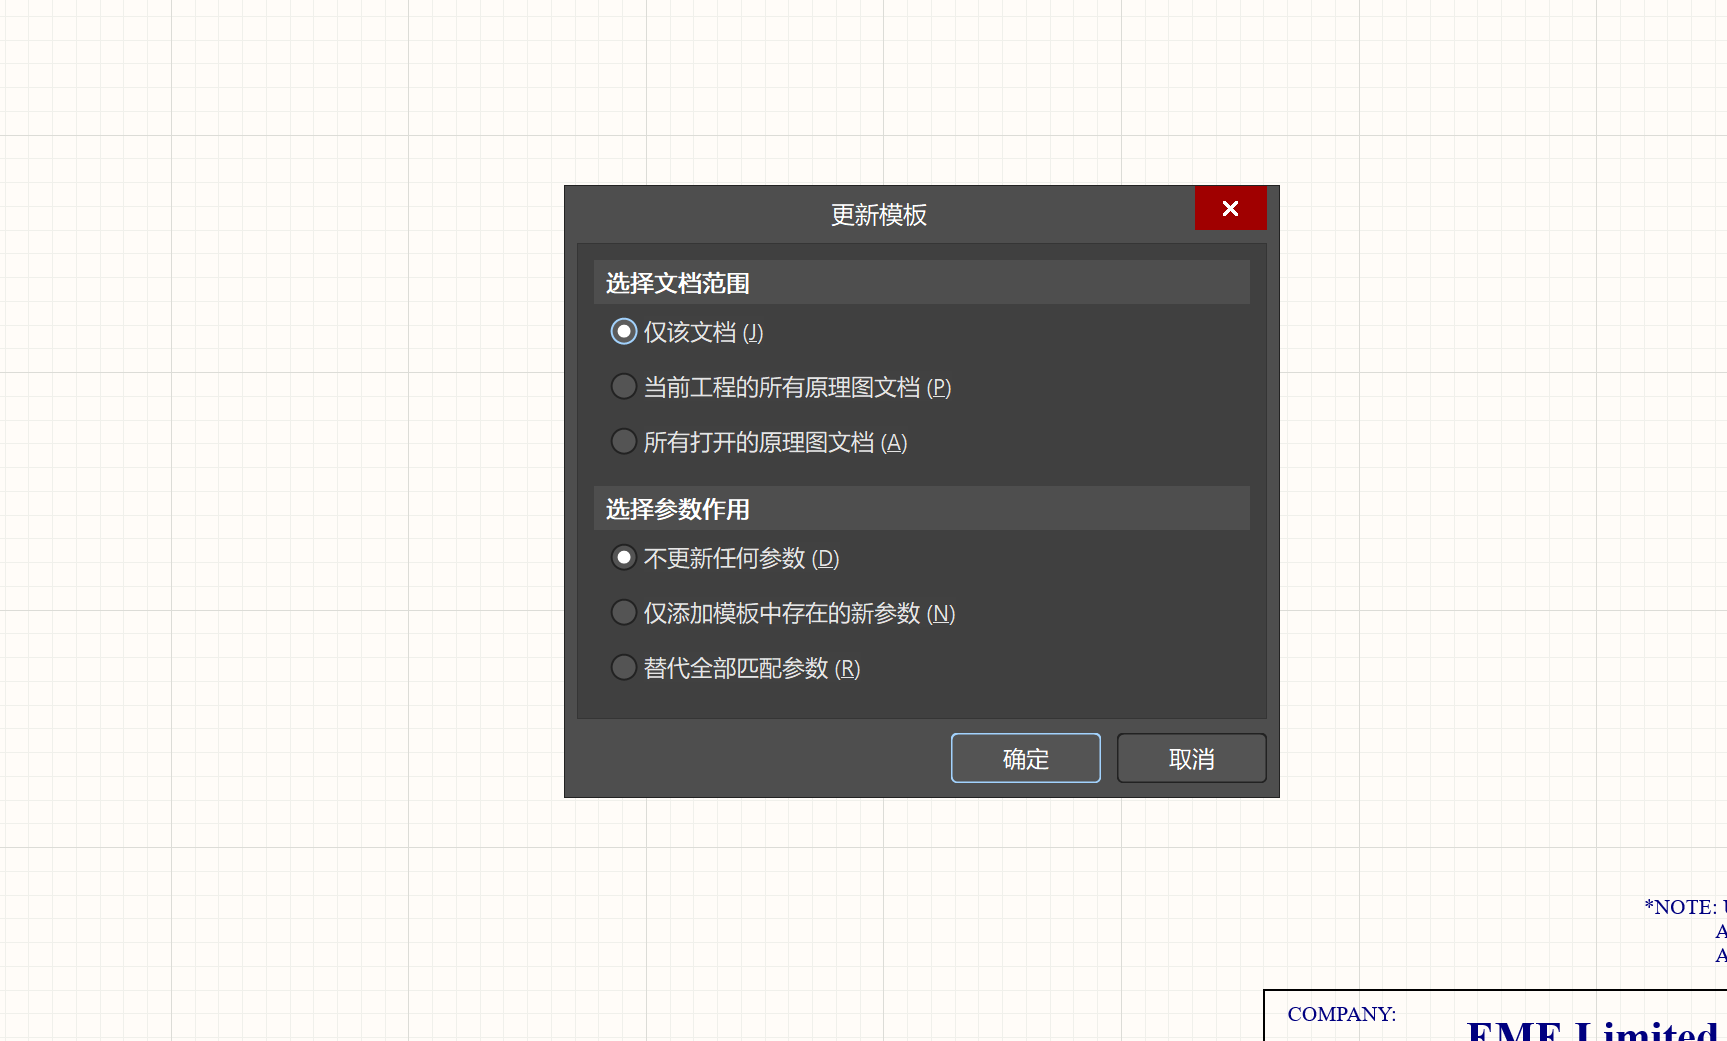Click the 替代全部匹配参数 label text
The width and height of the screenshot is (1727, 1041).
coord(736,669)
